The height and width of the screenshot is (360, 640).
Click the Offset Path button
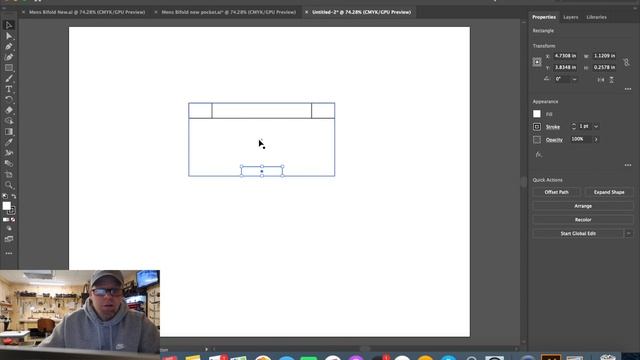tap(556, 192)
